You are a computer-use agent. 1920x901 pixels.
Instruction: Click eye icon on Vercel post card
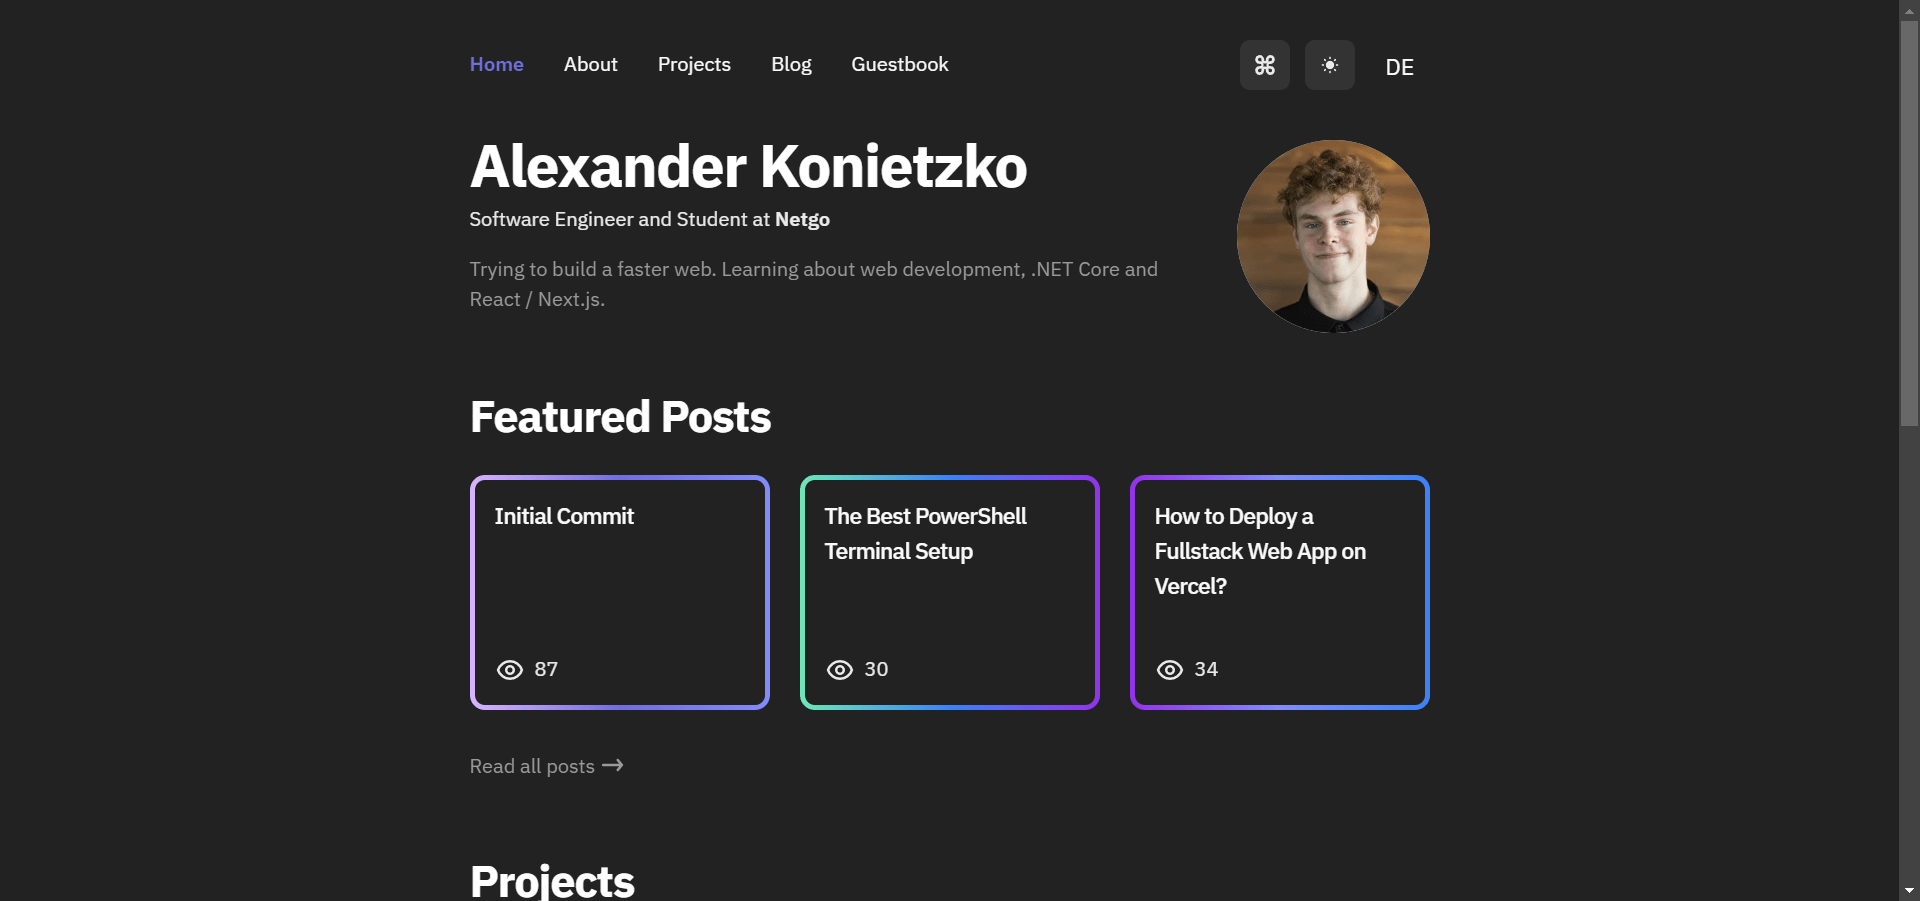1170,670
